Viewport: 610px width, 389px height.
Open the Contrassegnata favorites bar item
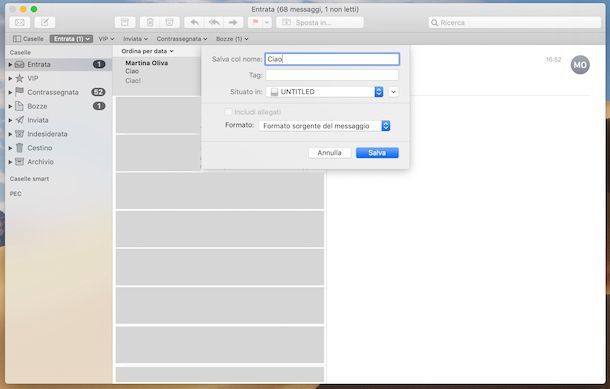[x=182, y=39]
